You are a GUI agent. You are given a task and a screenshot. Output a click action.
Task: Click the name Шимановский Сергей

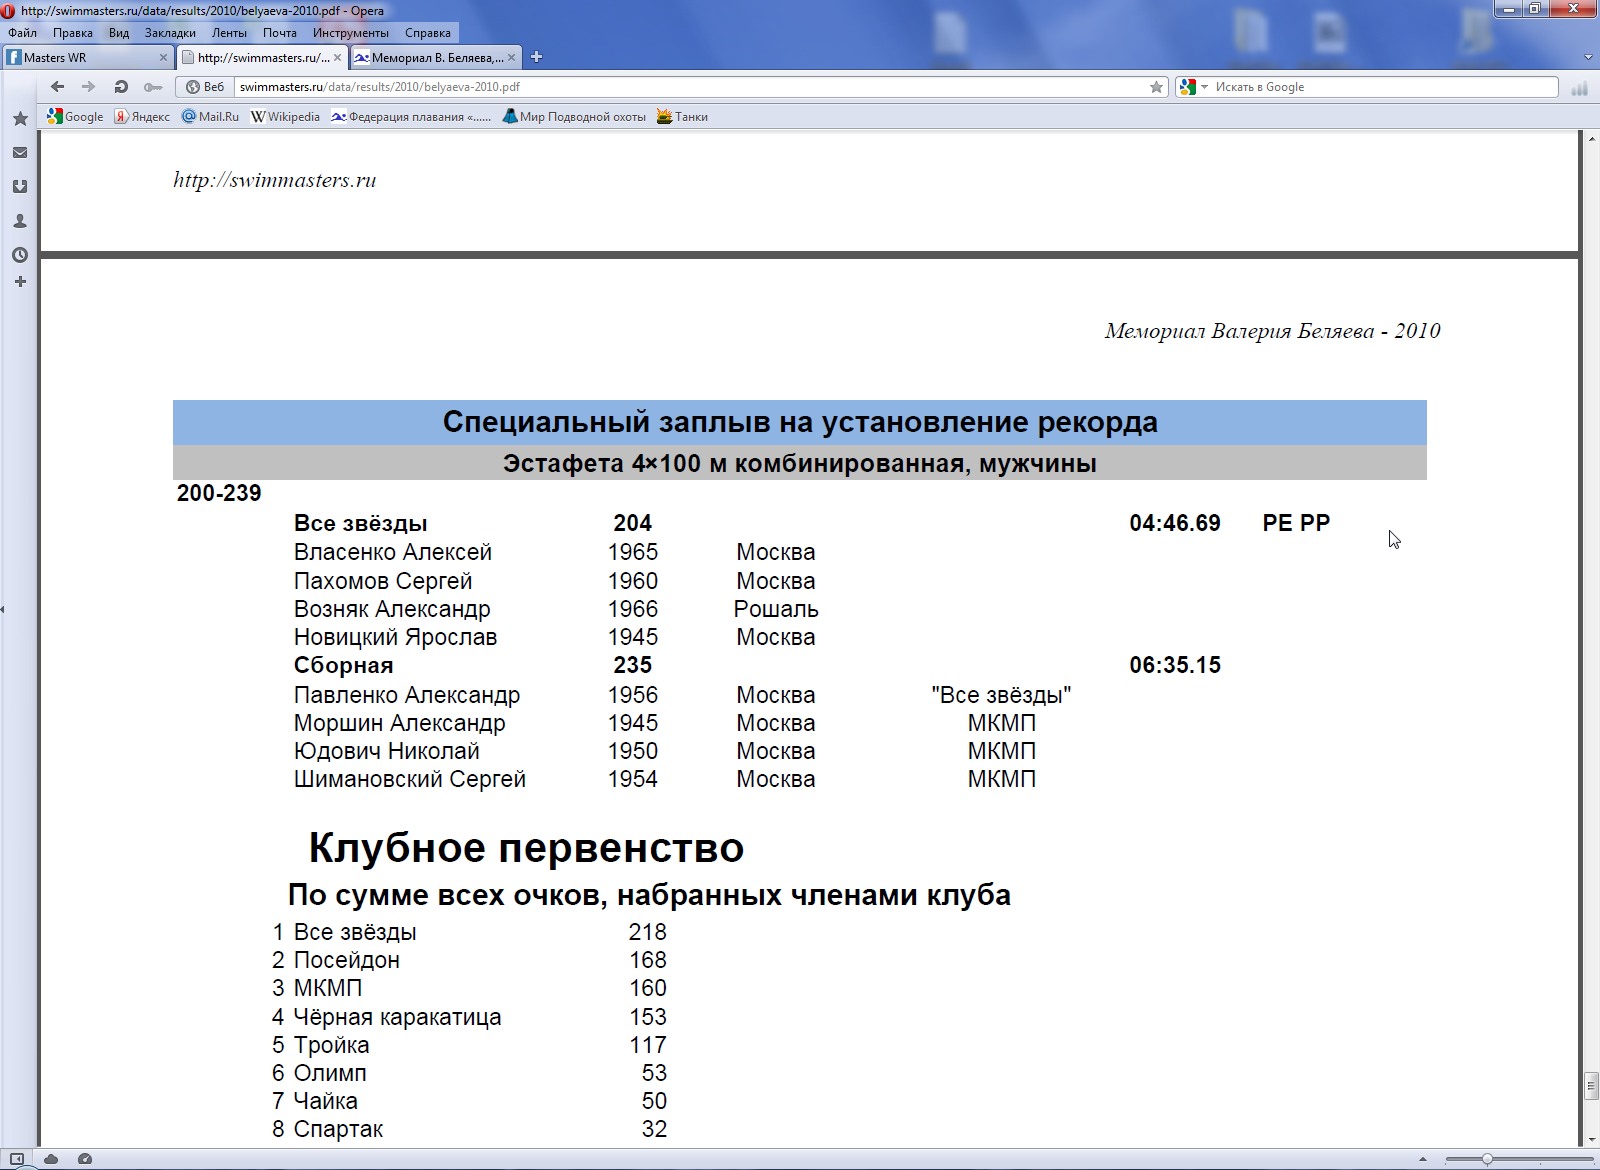click(410, 779)
